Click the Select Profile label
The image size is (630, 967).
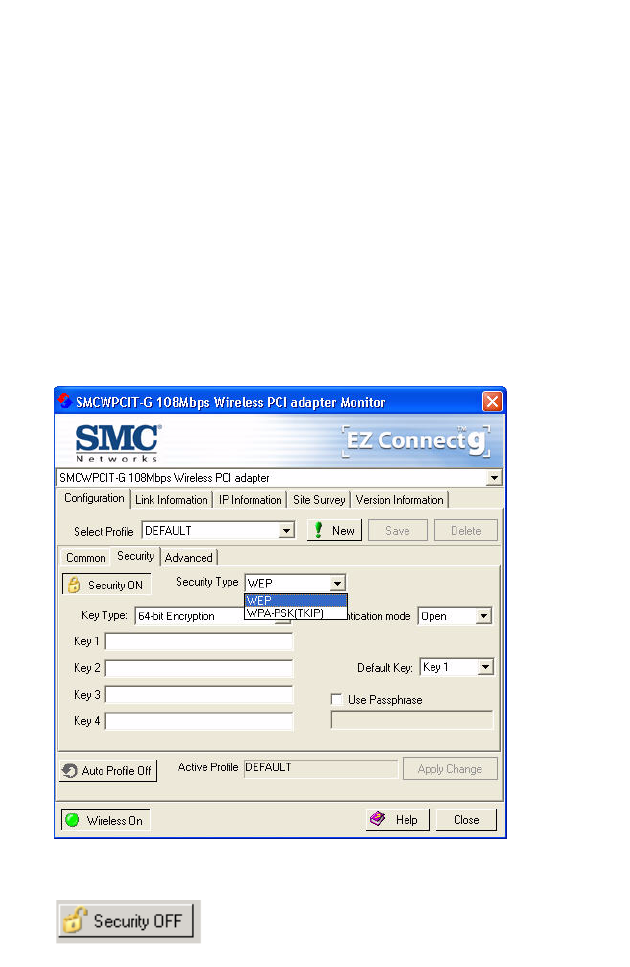point(104,532)
